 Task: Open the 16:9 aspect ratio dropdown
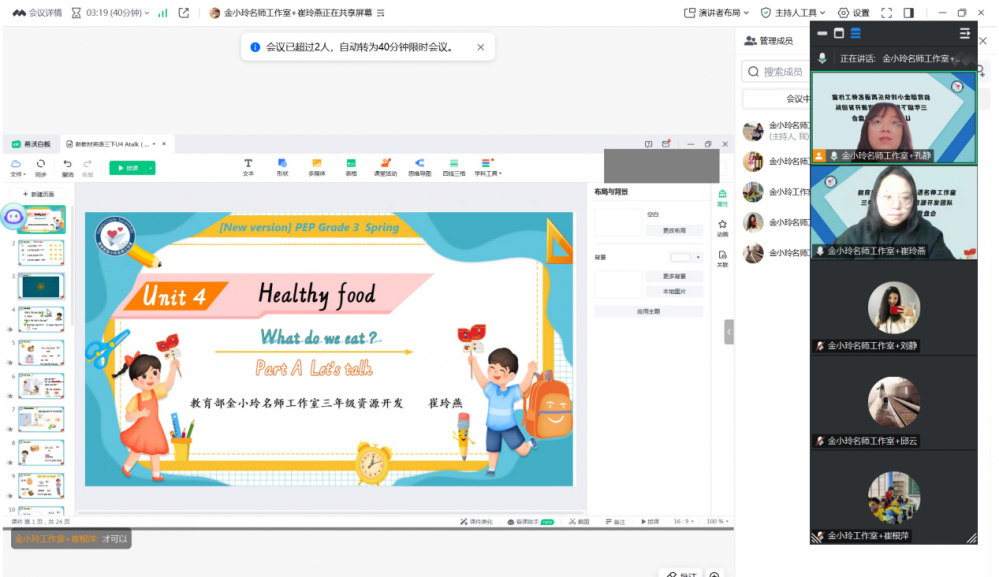tap(684, 522)
